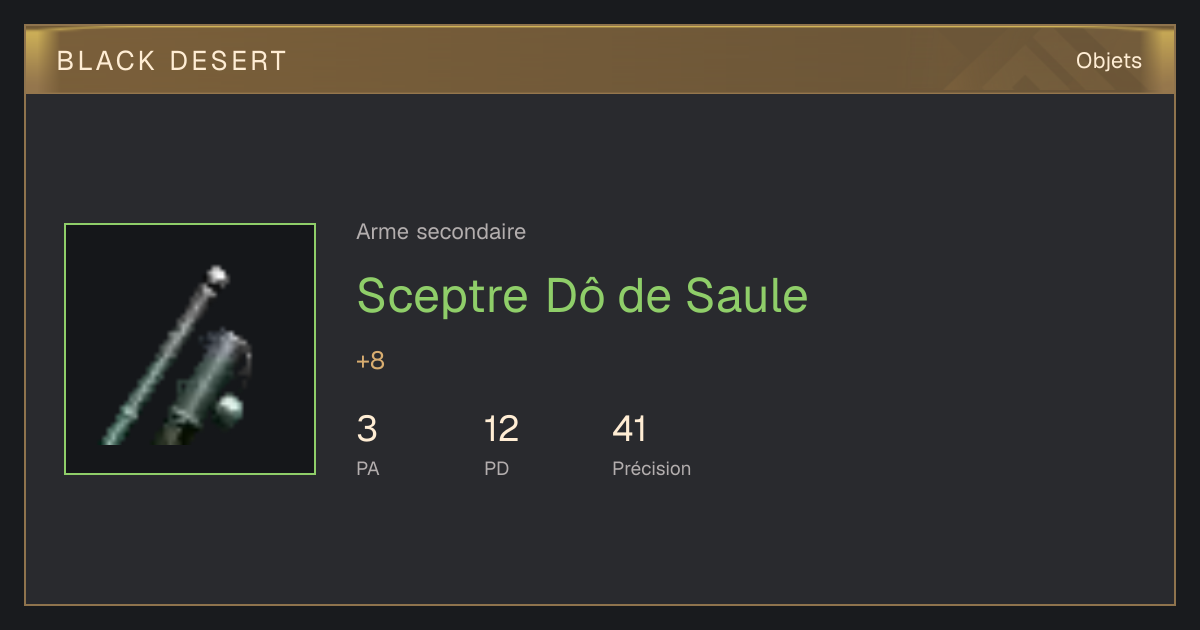Click the word Sceptre in the item title
The width and height of the screenshot is (1200, 630).
442,297
